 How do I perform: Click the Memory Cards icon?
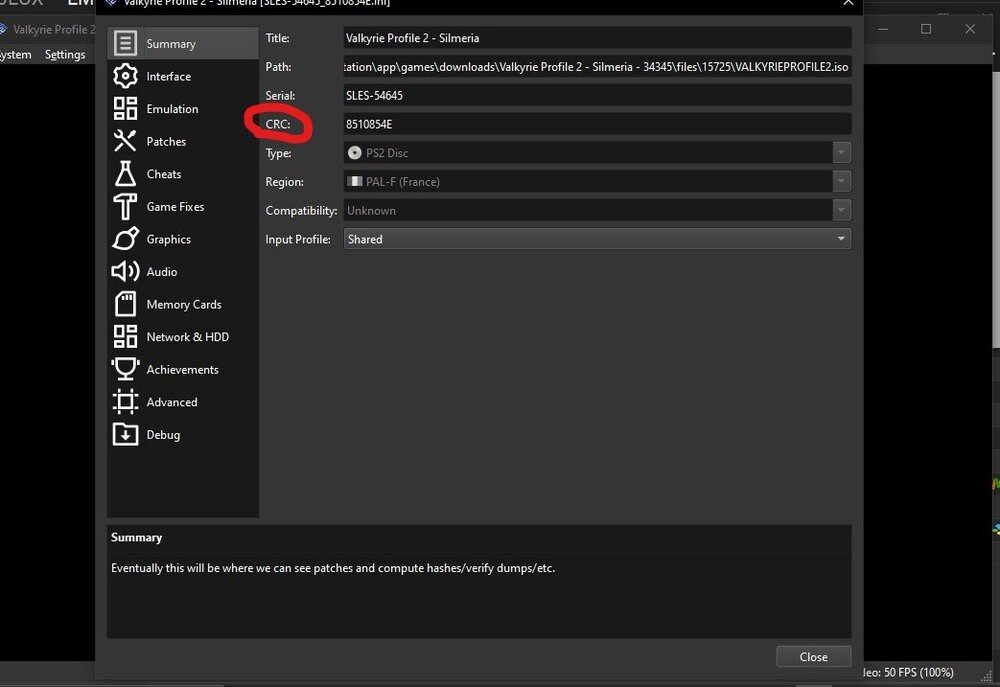pos(125,304)
